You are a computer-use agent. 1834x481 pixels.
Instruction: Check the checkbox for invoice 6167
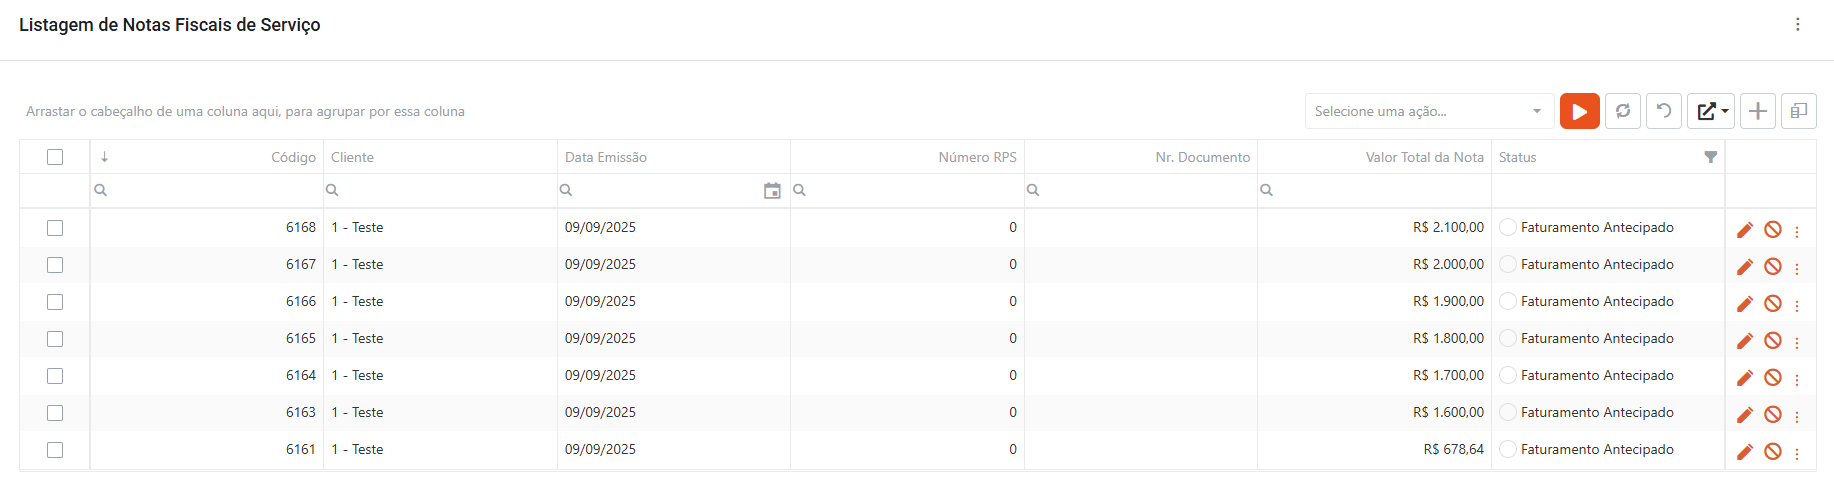click(55, 265)
